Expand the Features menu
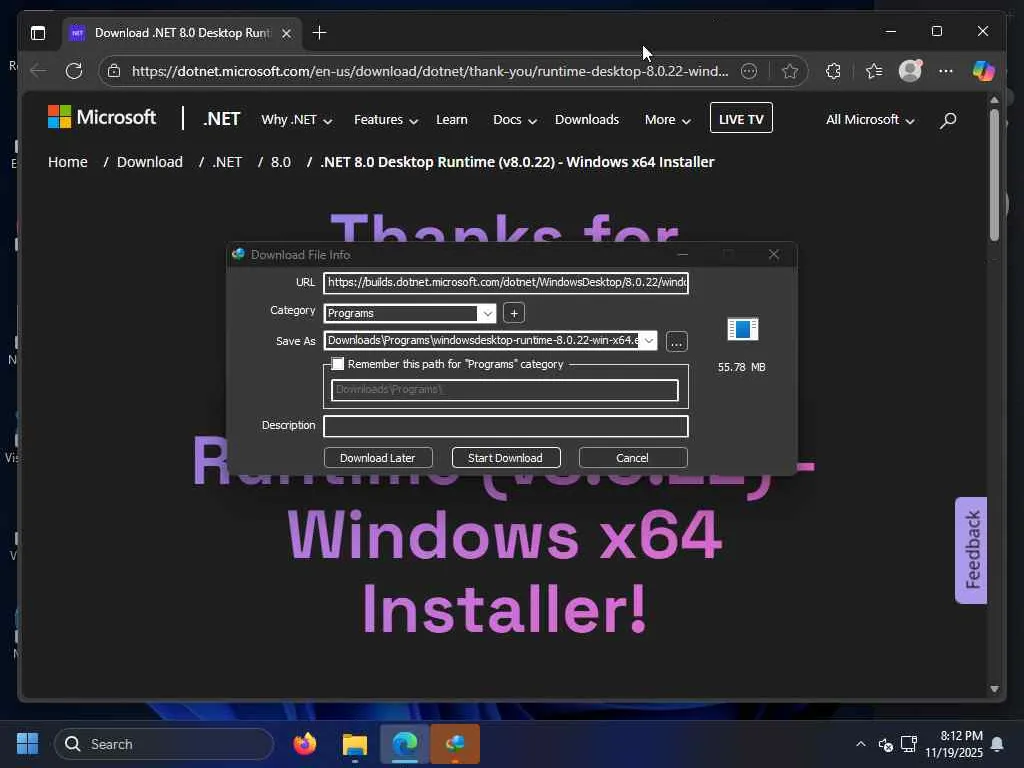The width and height of the screenshot is (1024, 768). pos(385,120)
